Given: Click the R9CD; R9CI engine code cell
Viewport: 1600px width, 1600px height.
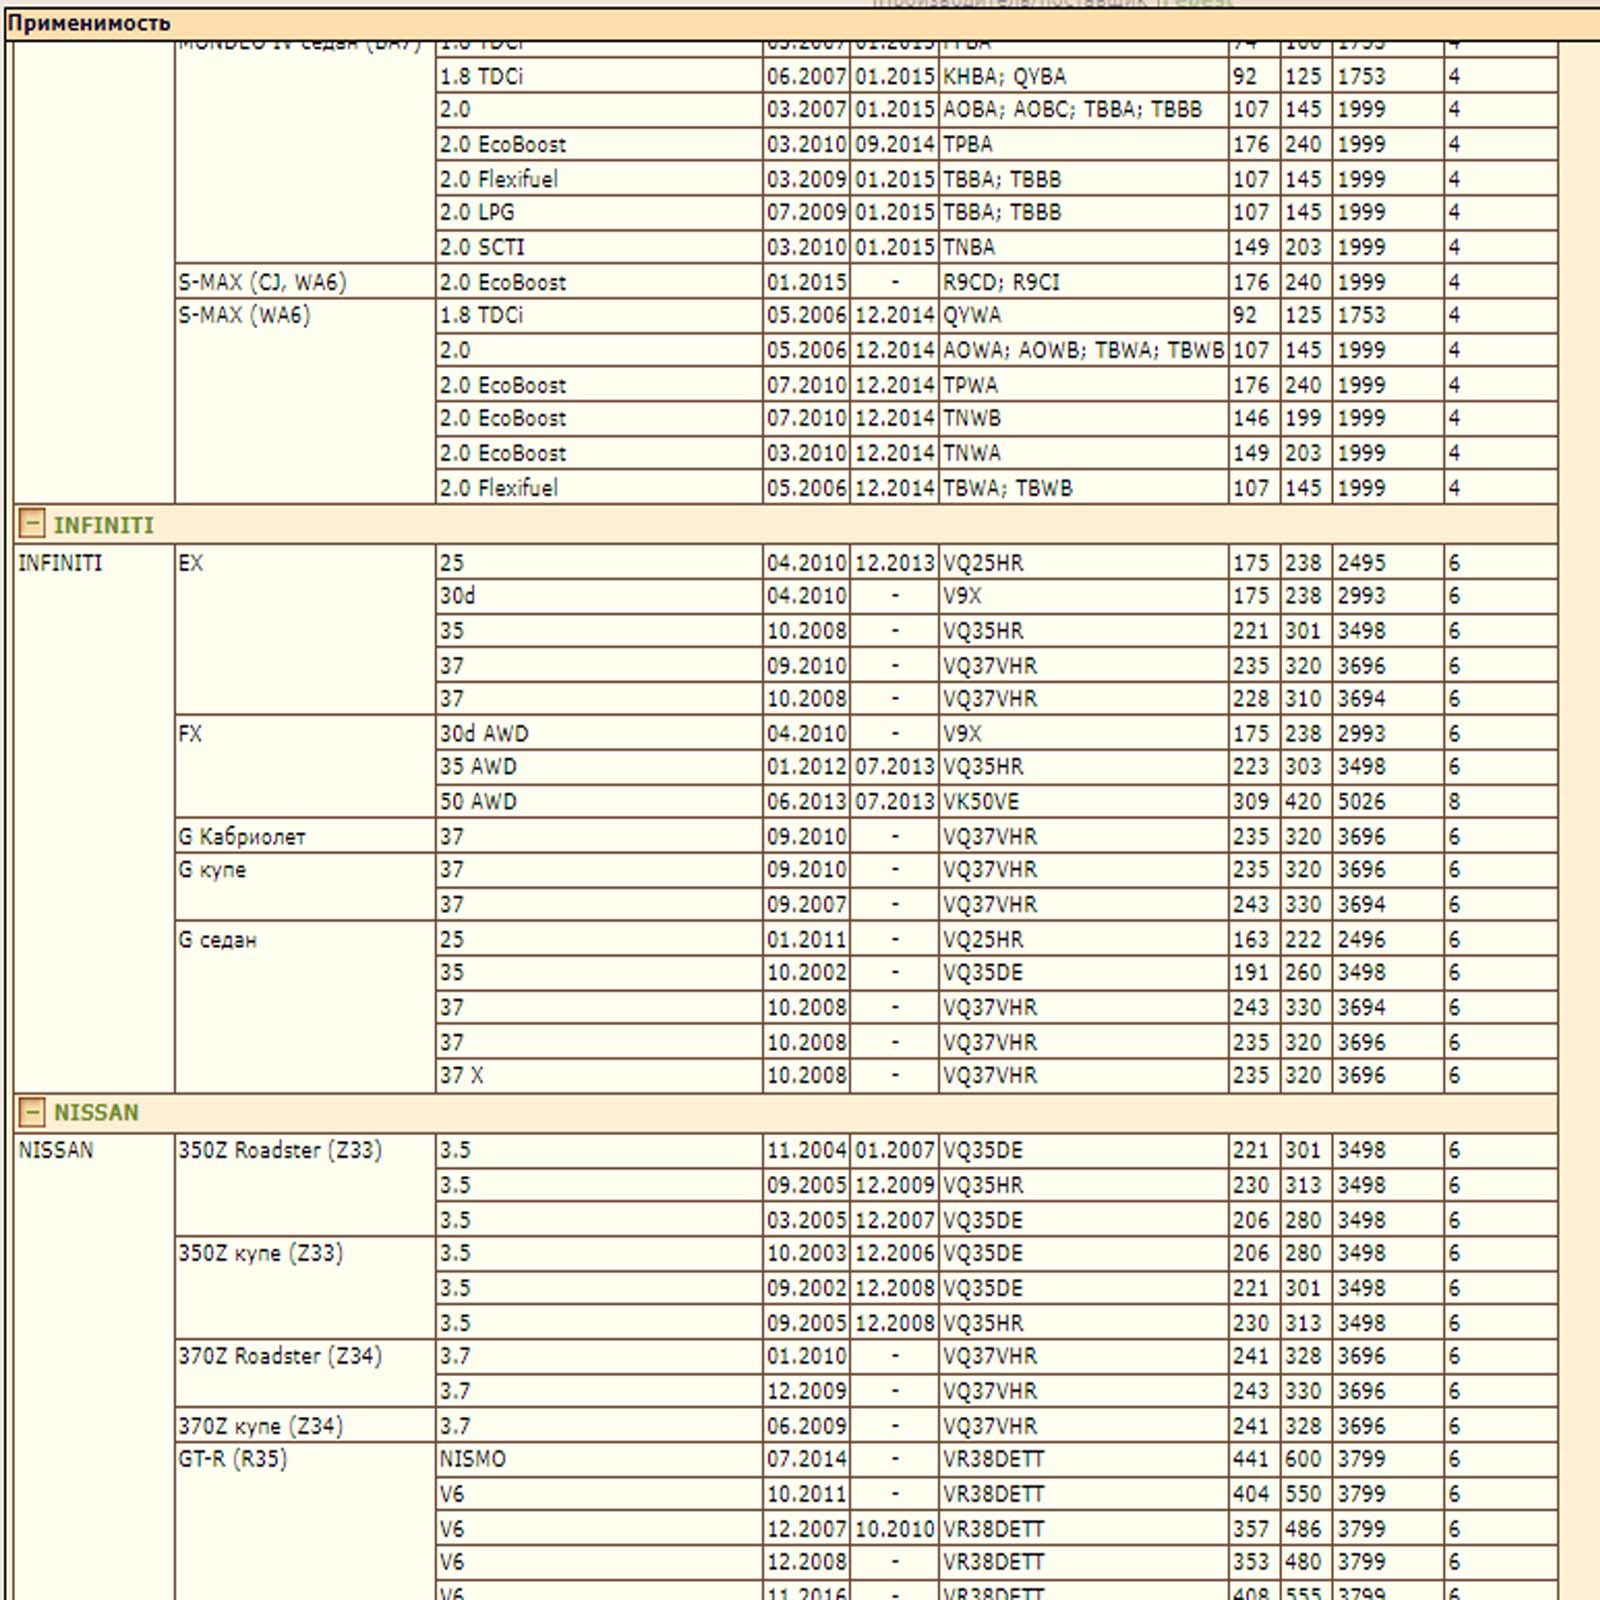Looking at the screenshot, I should click(x=1083, y=282).
